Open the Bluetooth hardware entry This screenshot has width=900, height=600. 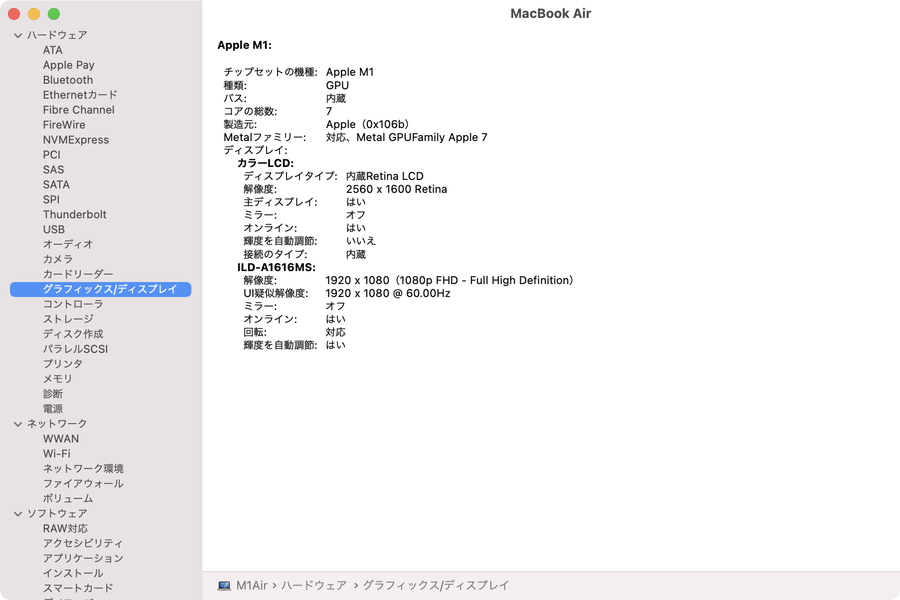coord(68,80)
